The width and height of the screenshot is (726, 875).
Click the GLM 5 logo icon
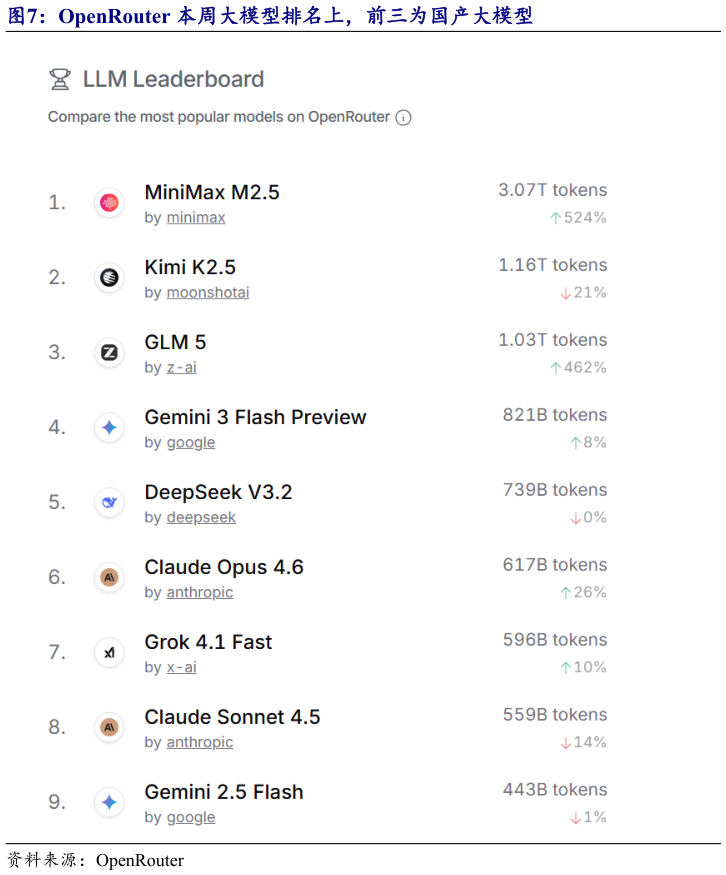[x=109, y=353]
